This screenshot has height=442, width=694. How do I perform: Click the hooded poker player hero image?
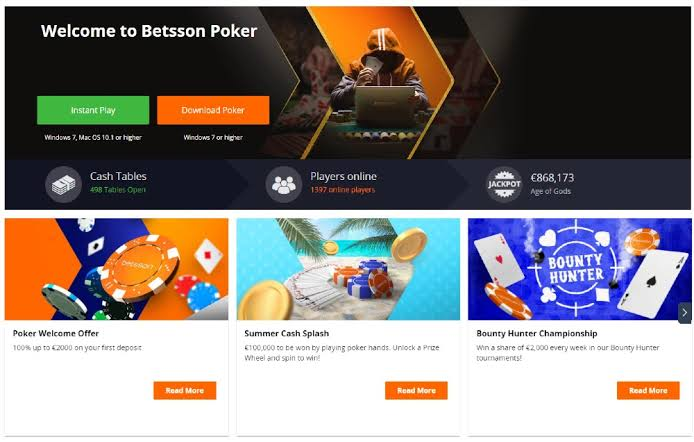tap(379, 83)
